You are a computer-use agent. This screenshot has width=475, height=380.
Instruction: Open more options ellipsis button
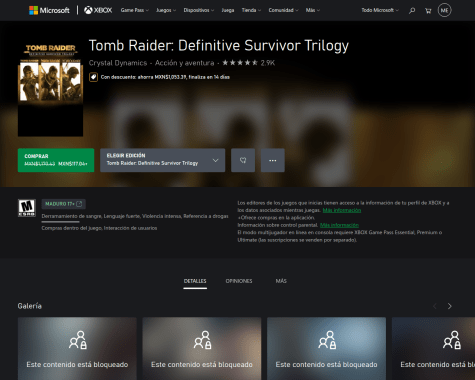pos(273,160)
